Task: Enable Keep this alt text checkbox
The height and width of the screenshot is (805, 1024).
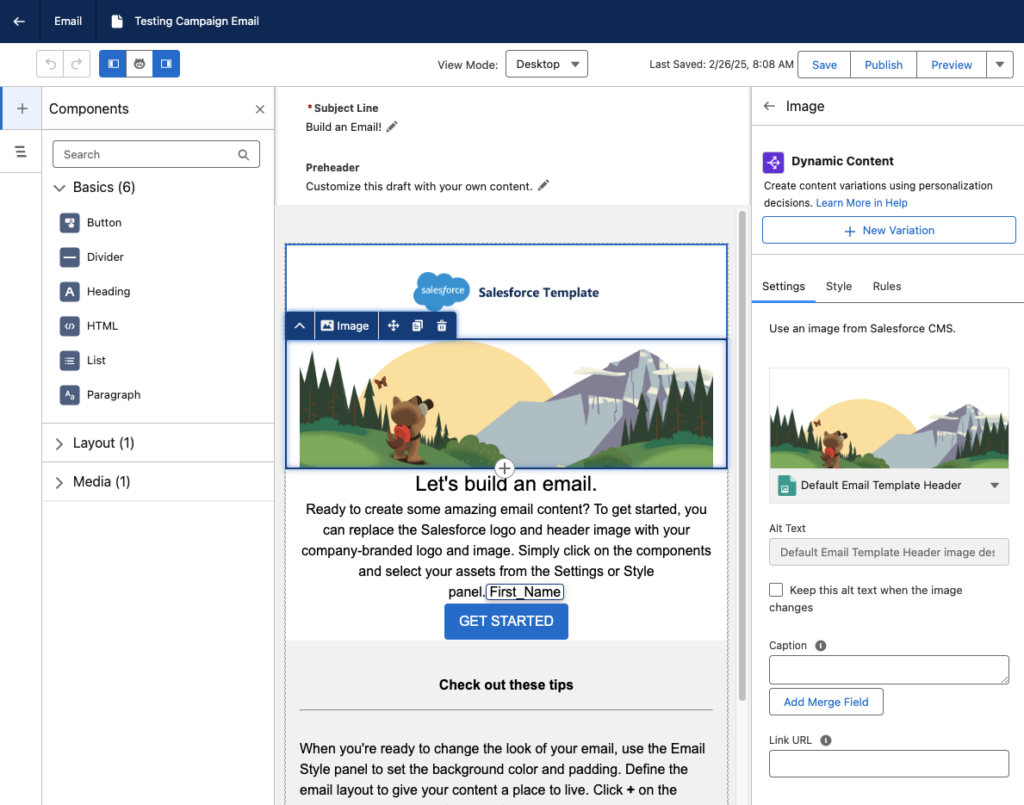Action: [776, 590]
